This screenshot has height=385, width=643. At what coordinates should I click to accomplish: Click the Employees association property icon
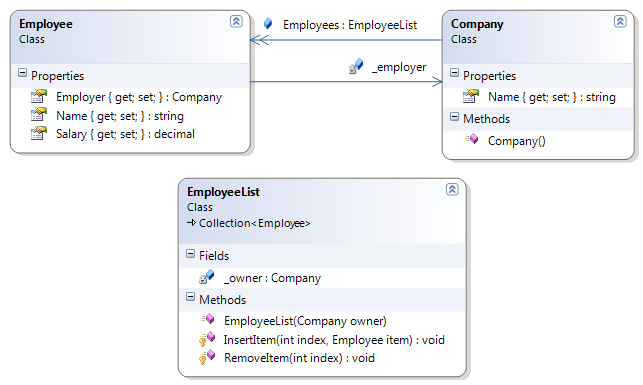point(268,23)
